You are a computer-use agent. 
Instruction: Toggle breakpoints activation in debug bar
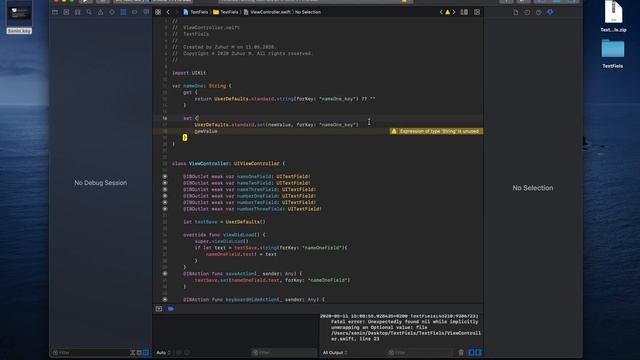point(171,309)
